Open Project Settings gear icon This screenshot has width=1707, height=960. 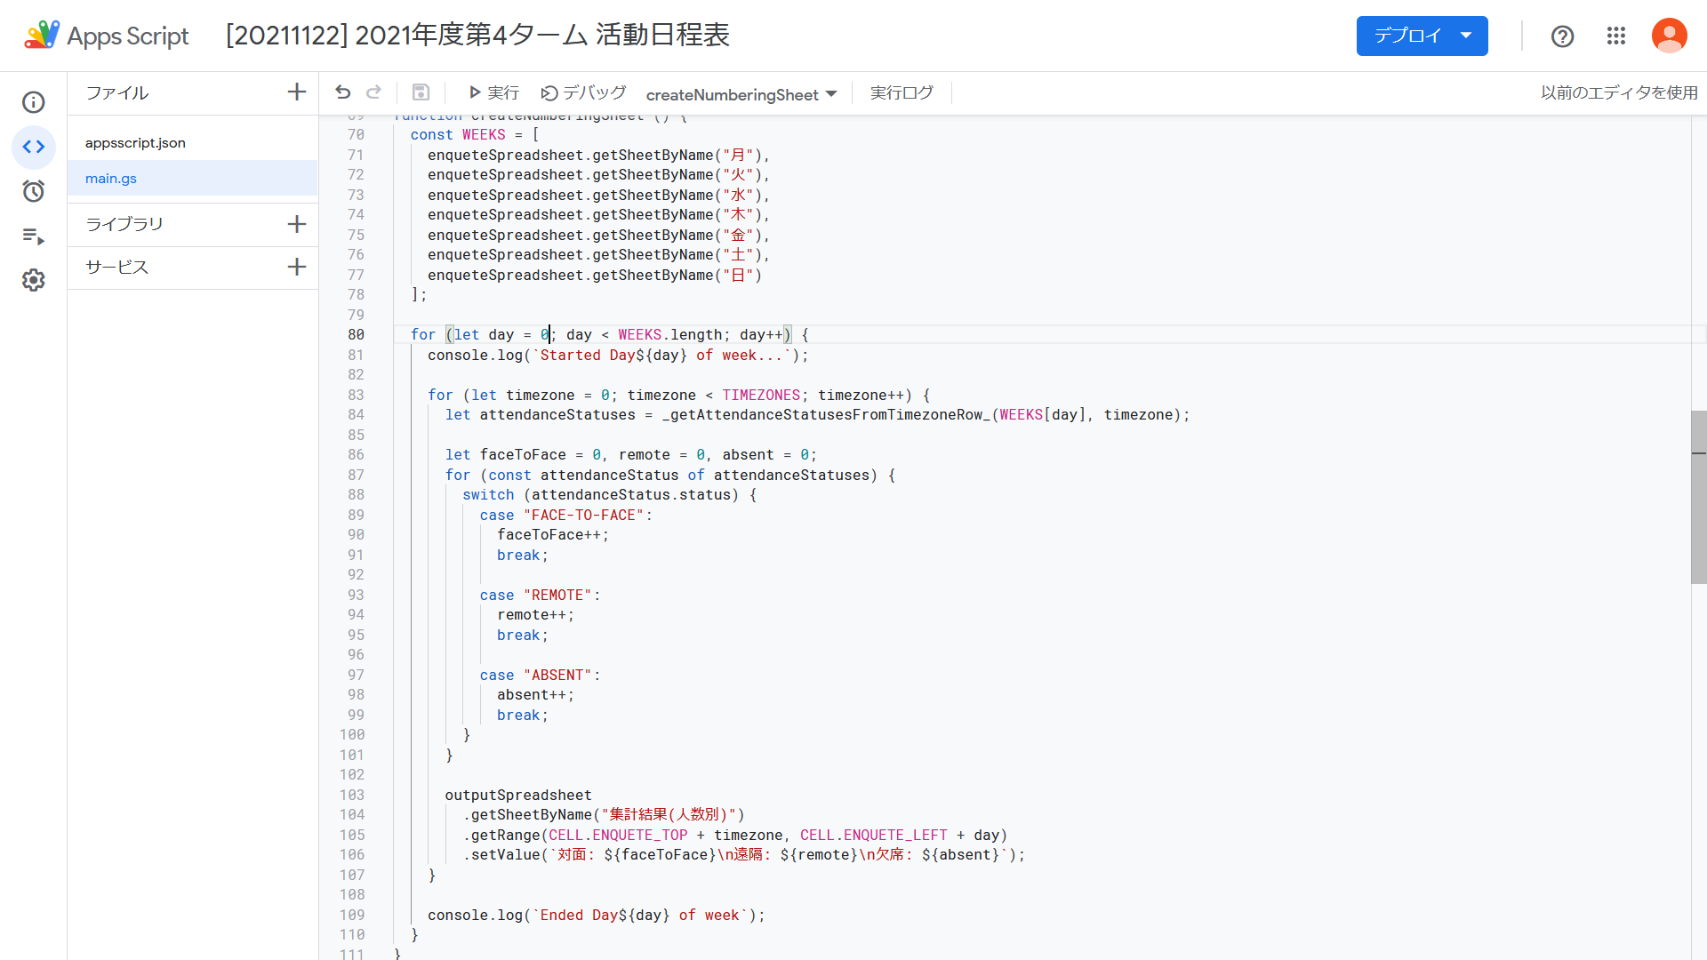point(34,280)
